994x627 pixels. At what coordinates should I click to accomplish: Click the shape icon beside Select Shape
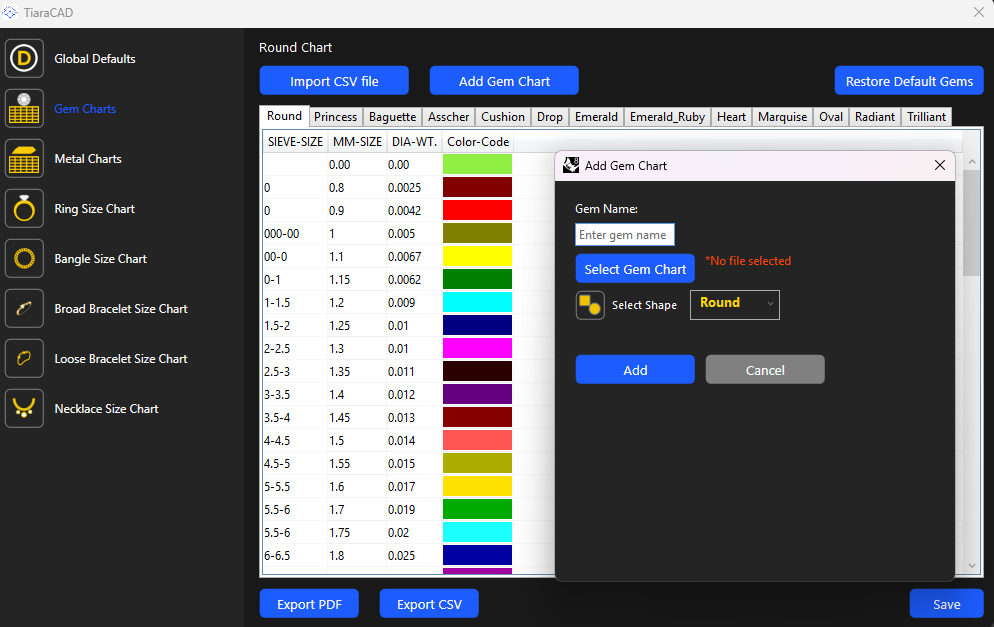[x=590, y=305]
